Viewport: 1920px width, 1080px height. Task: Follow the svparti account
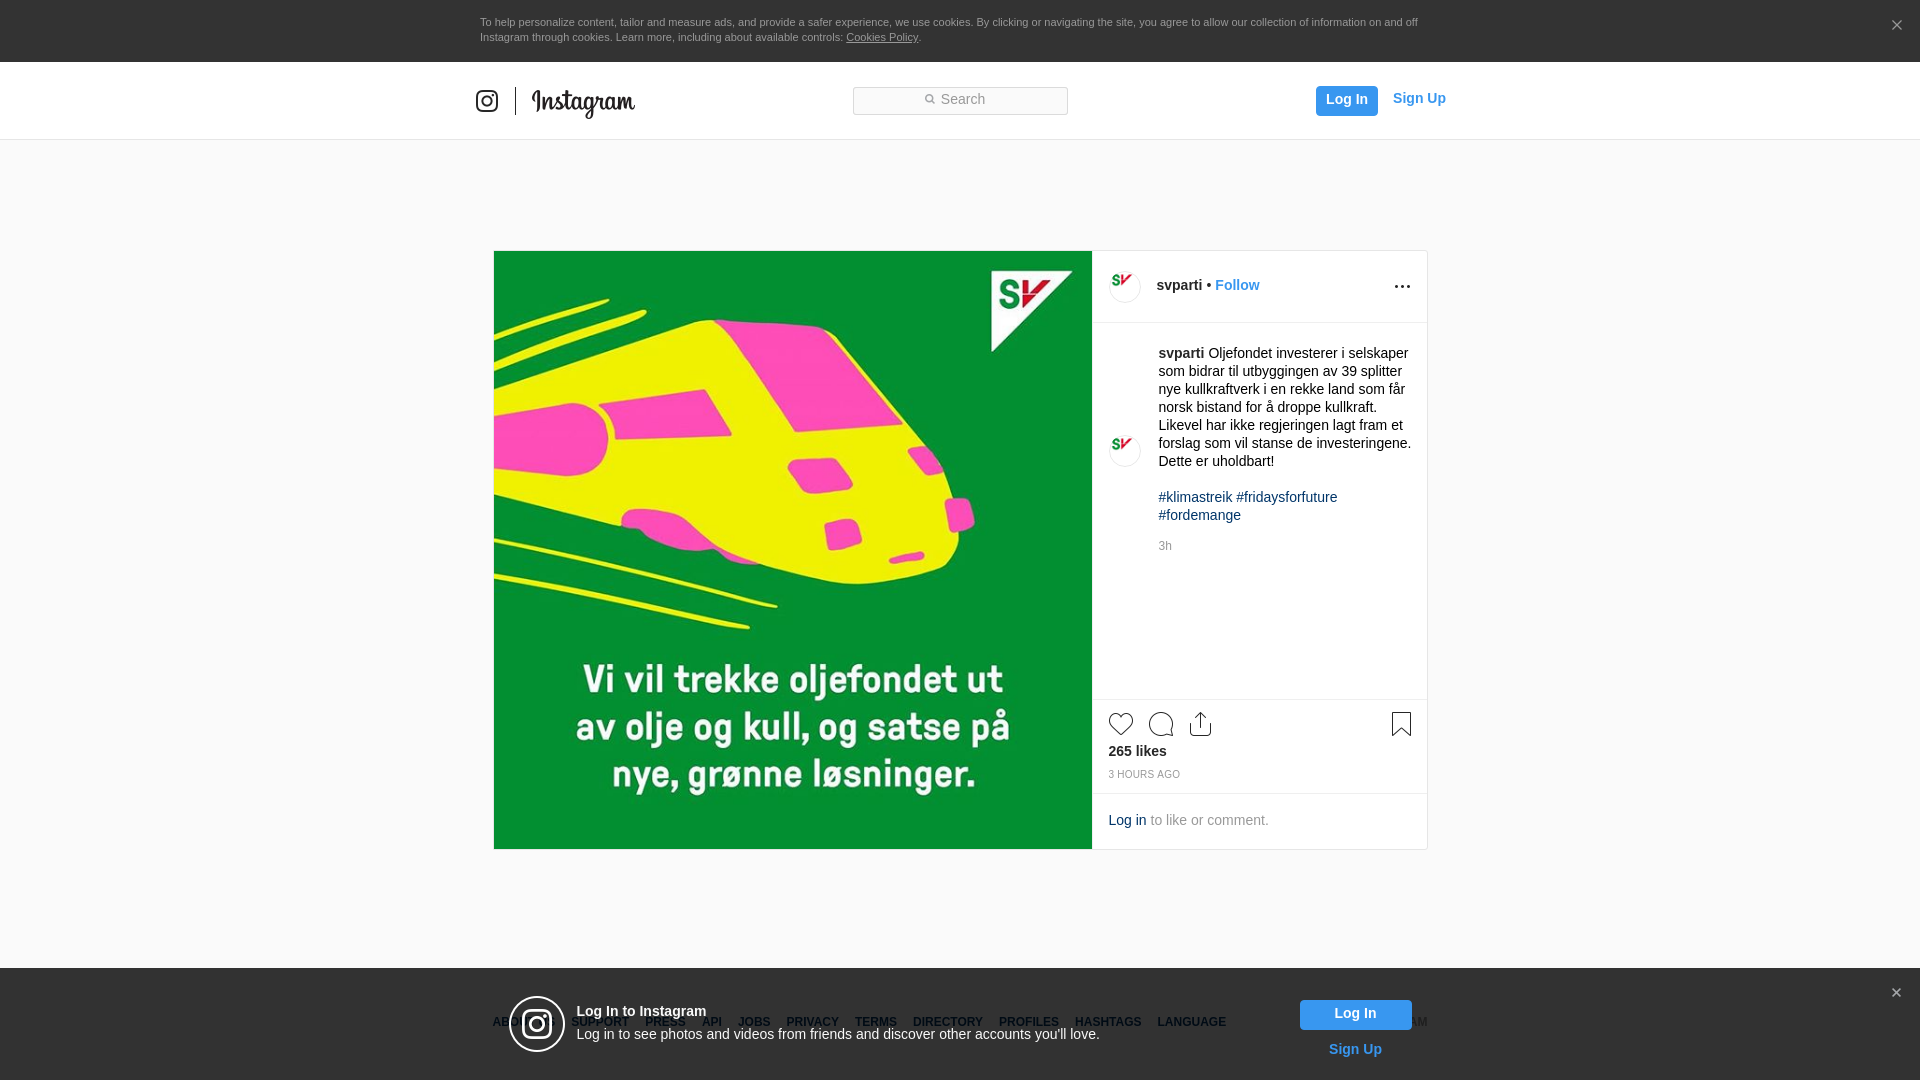coord(1237,285)
